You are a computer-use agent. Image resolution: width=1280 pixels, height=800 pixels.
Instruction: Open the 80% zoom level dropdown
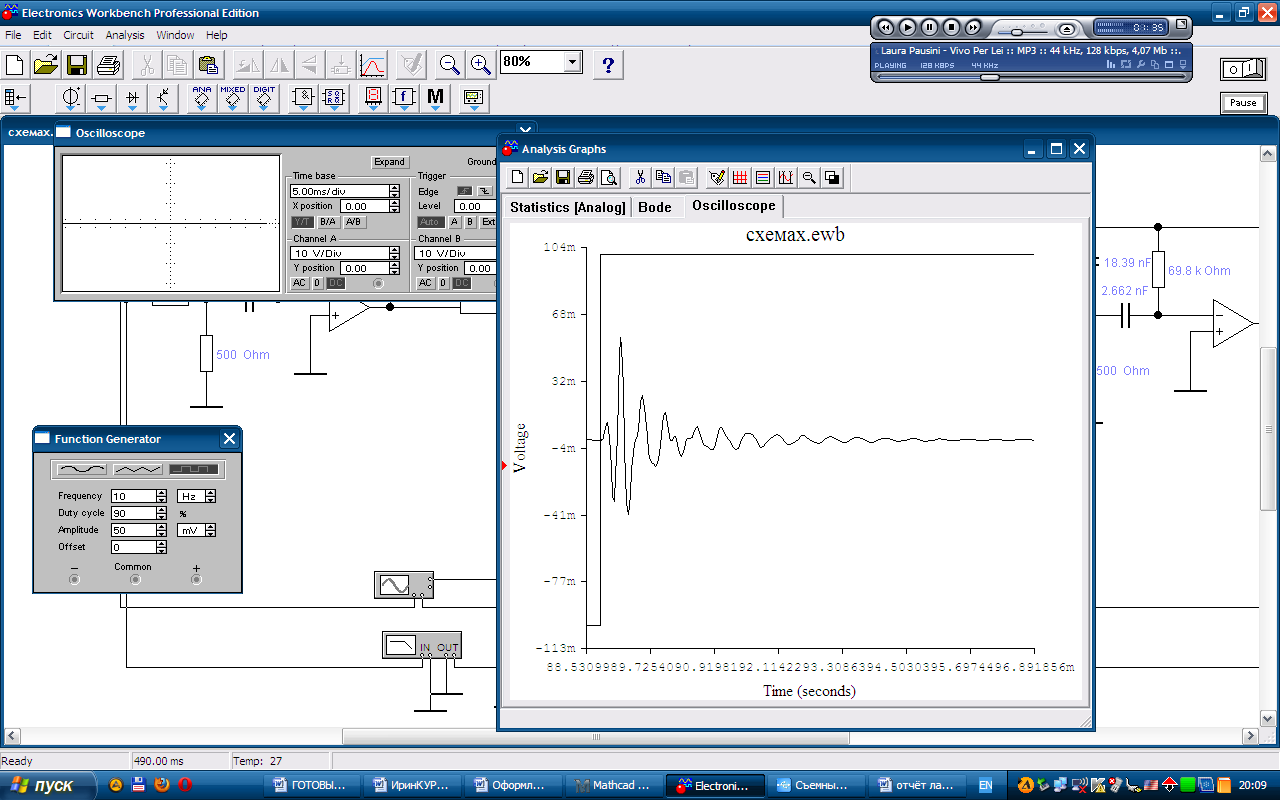(x=571, y=62)
